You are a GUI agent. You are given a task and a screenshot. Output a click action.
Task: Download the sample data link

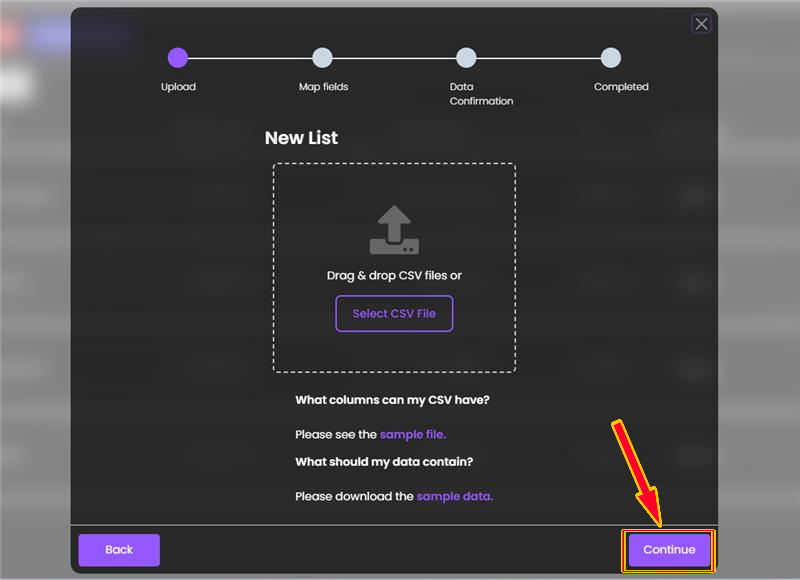455,496
